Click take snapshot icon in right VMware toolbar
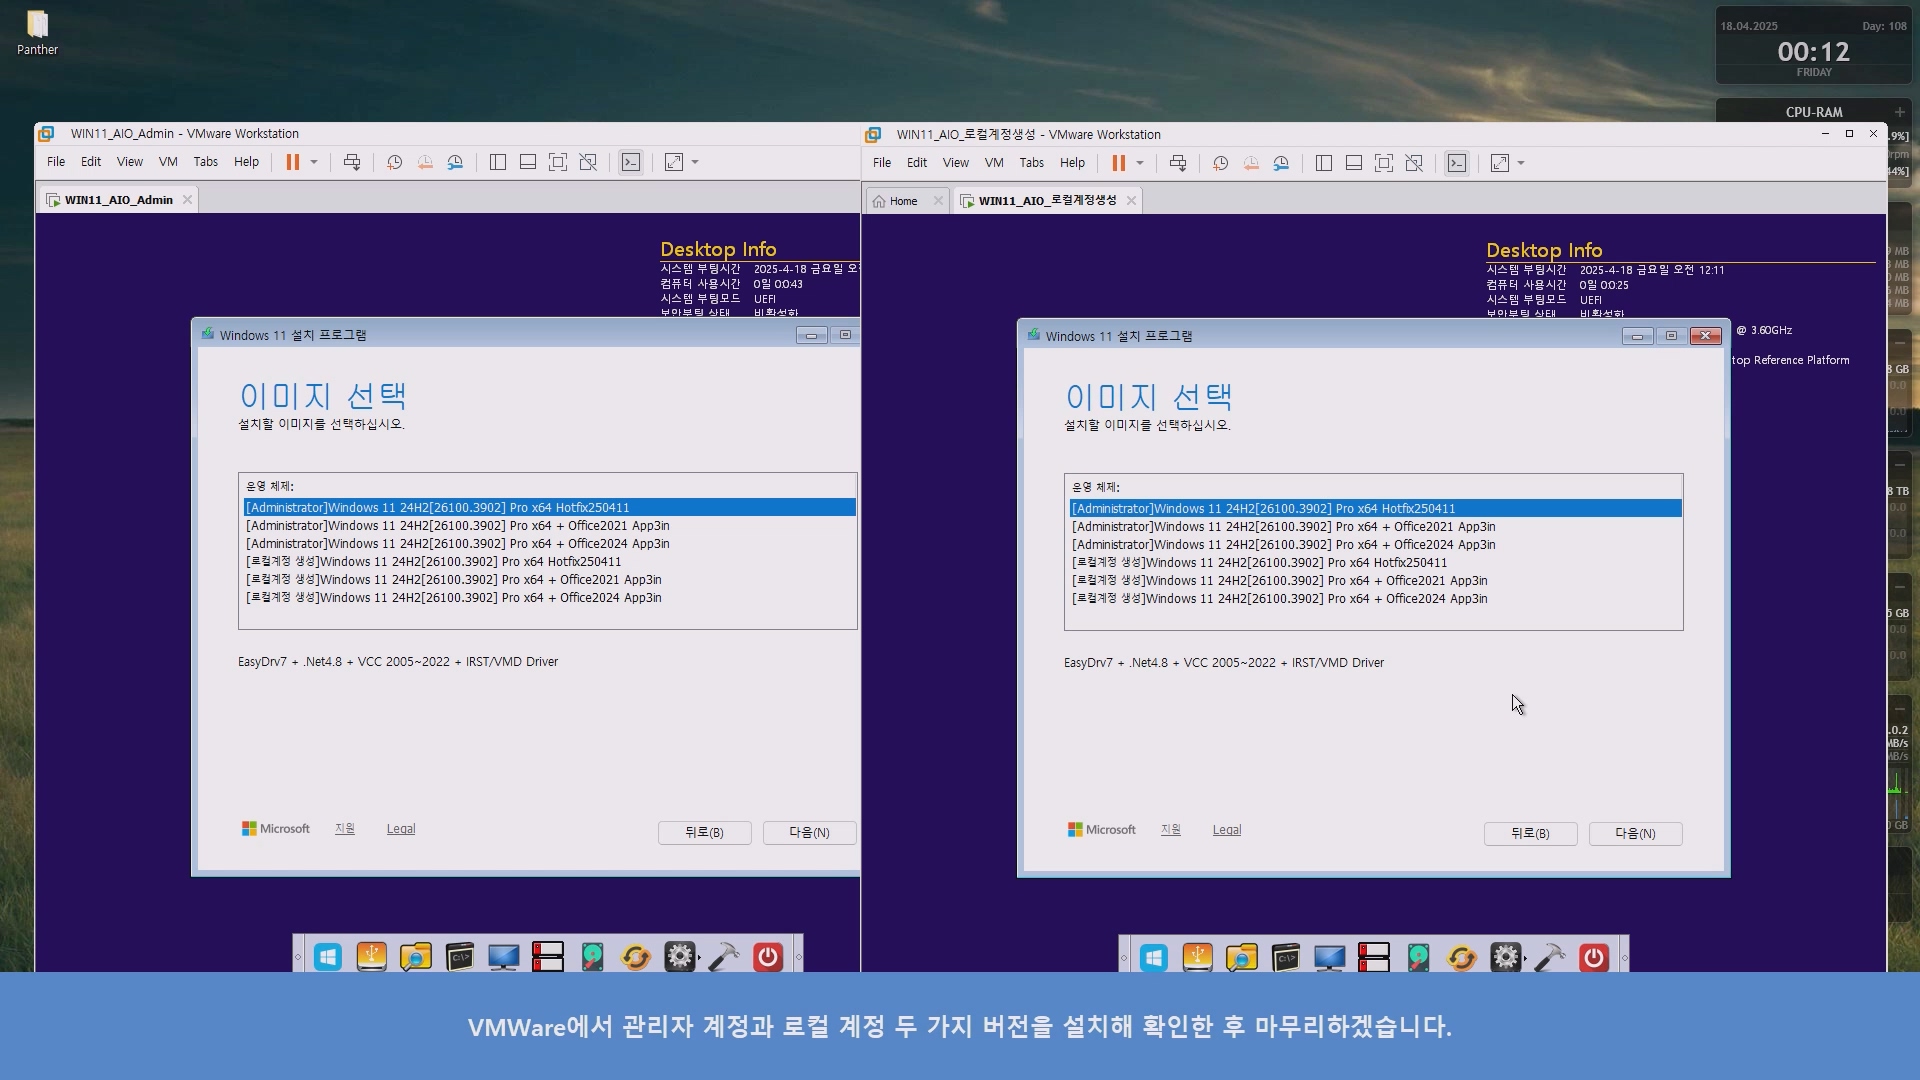Screen dimensions: 1920x1080 [1220, 163]
